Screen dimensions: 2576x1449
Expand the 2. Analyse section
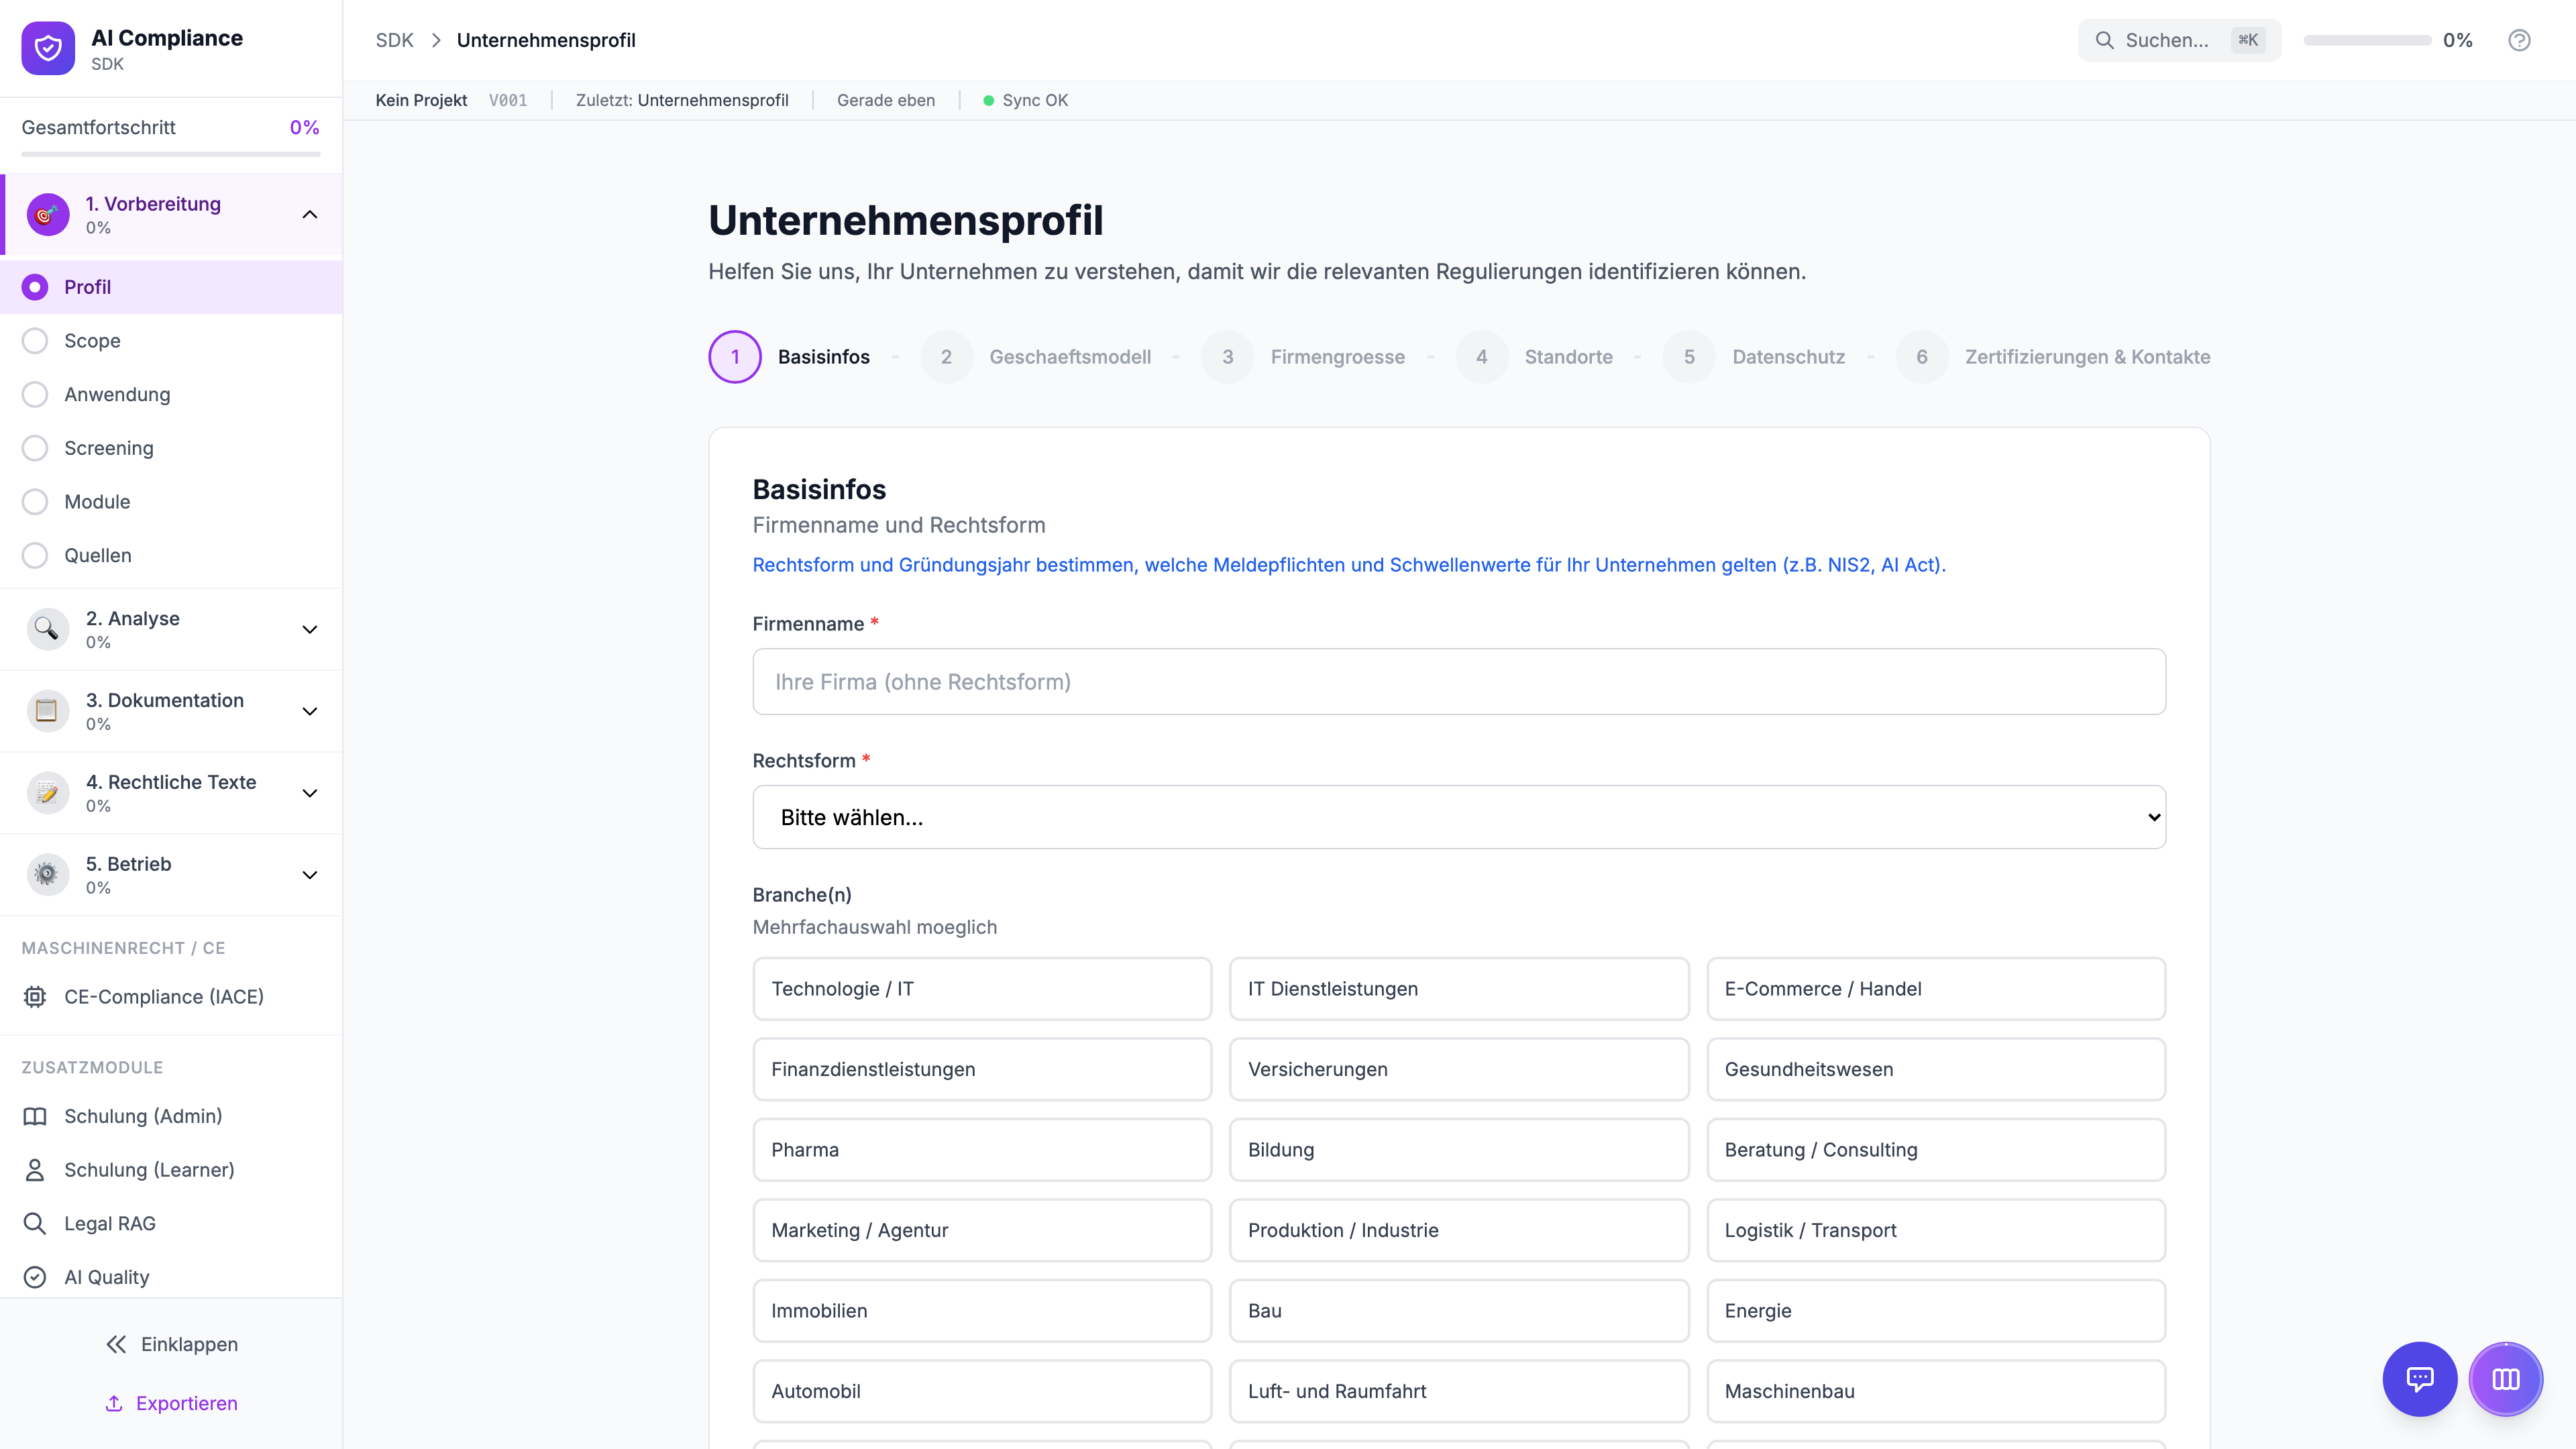coord(309,629)
